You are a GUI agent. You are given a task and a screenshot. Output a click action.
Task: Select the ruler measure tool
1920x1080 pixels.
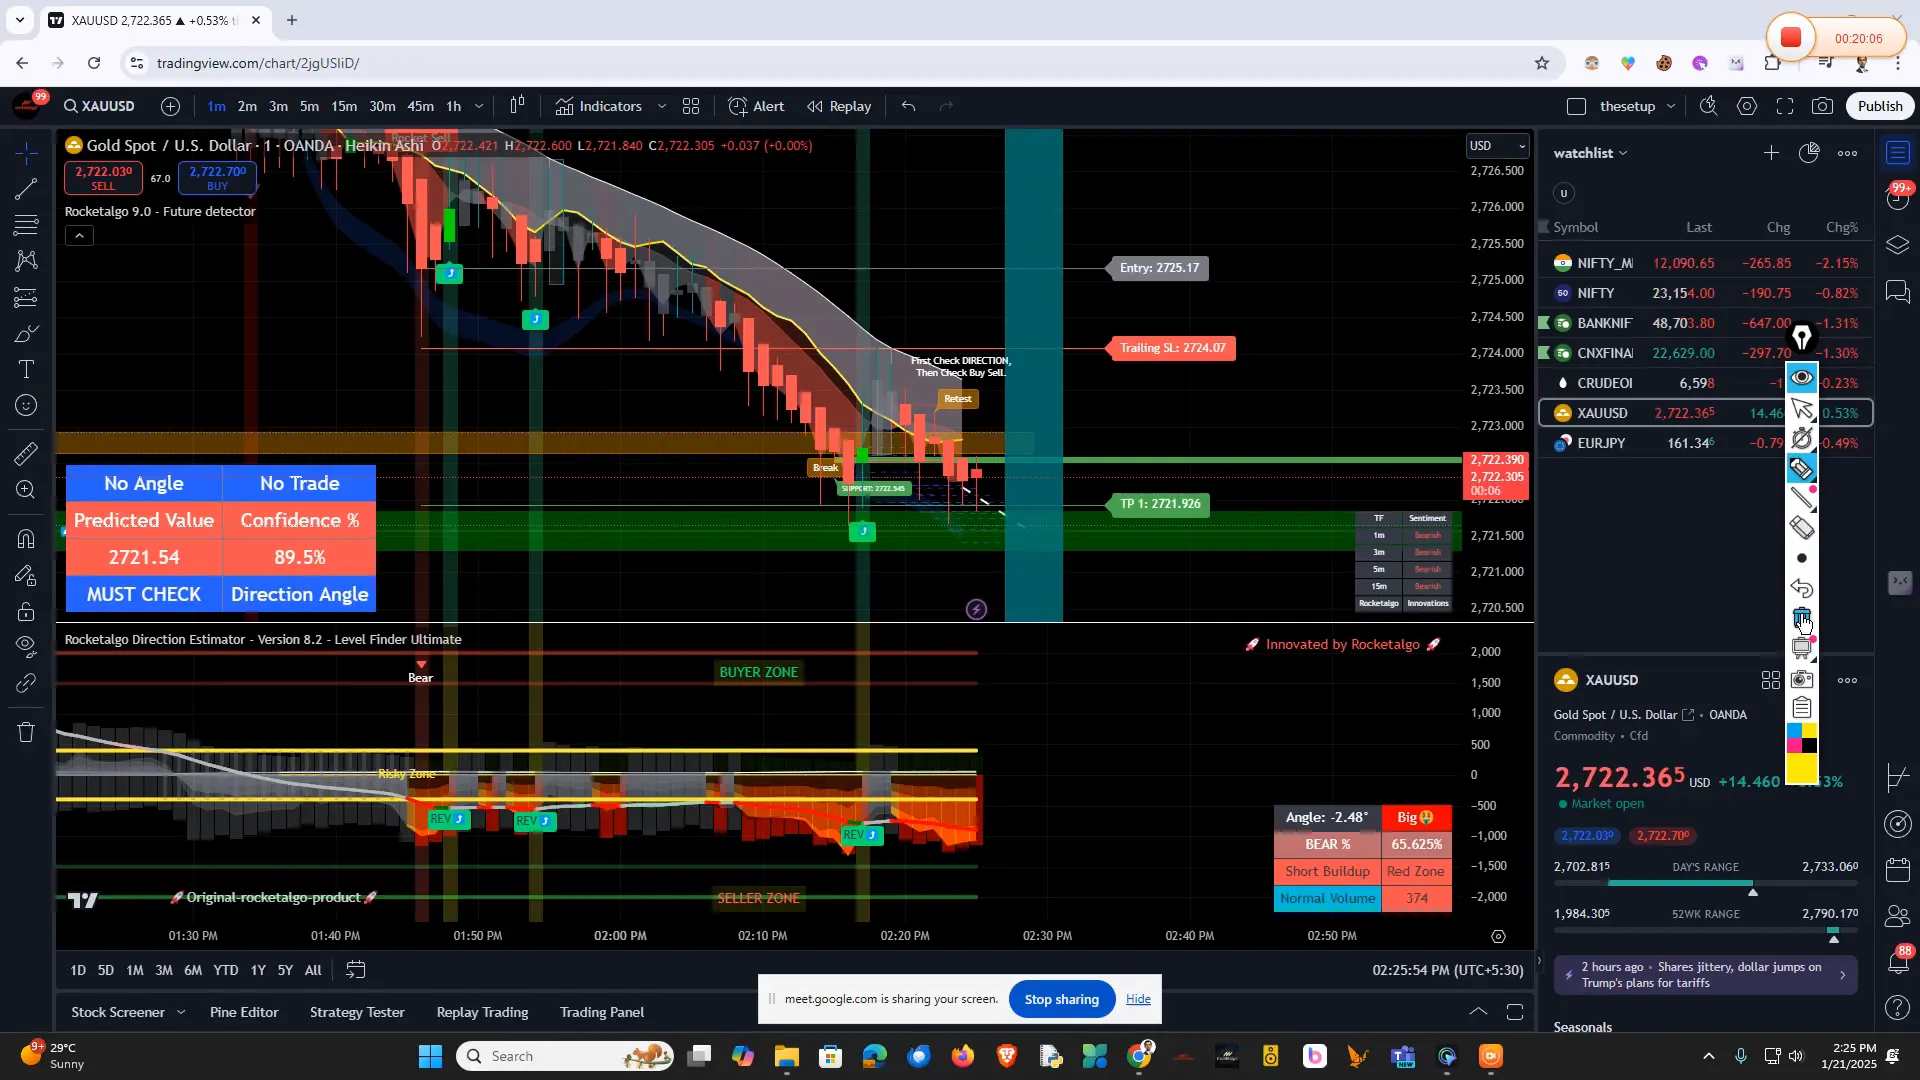tap(27, 453)
